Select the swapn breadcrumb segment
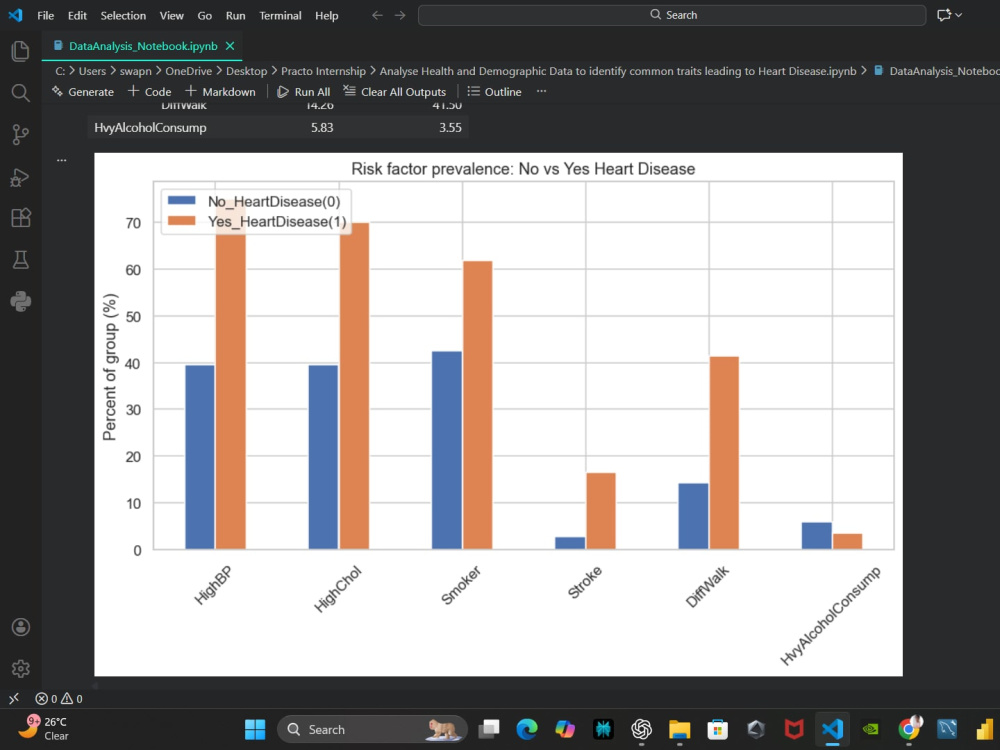Screen dimensions: 1000x750 [136, 71]
